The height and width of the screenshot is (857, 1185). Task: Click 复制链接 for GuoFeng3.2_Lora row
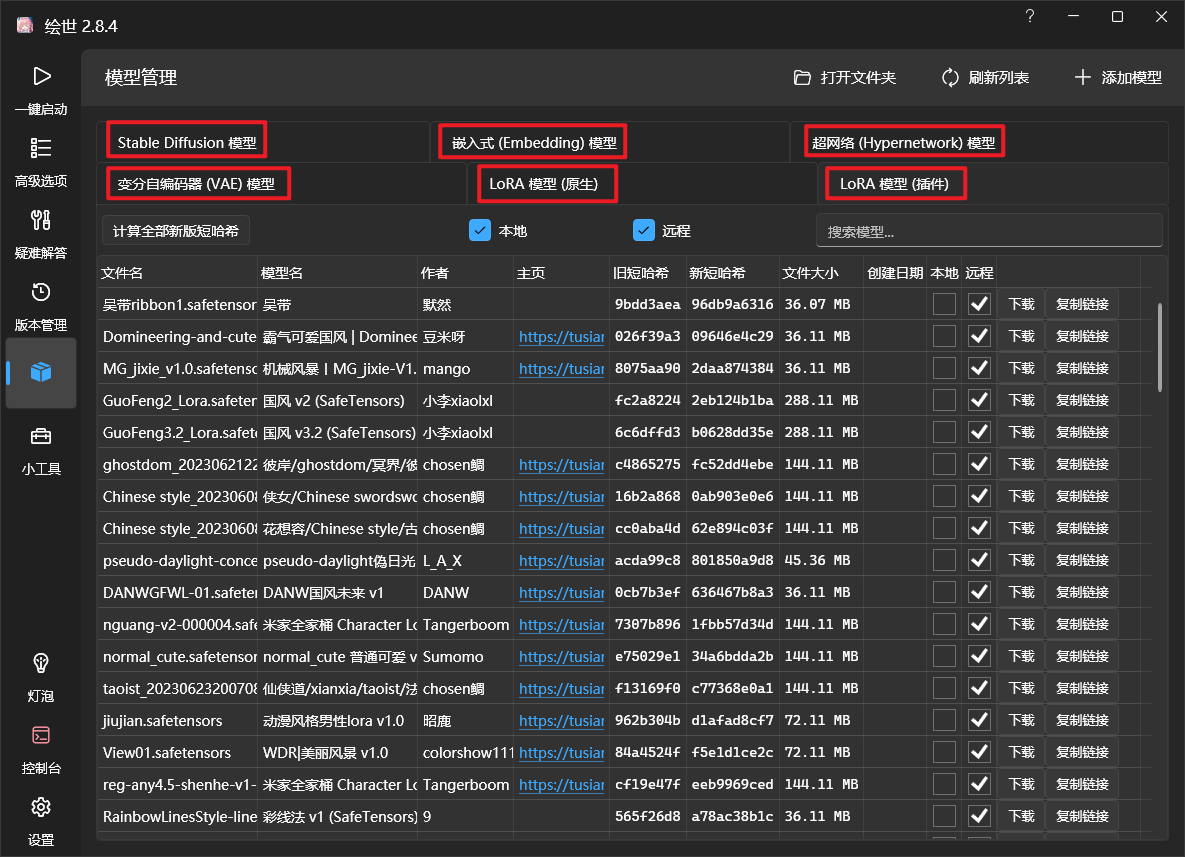coord(1082,432)
